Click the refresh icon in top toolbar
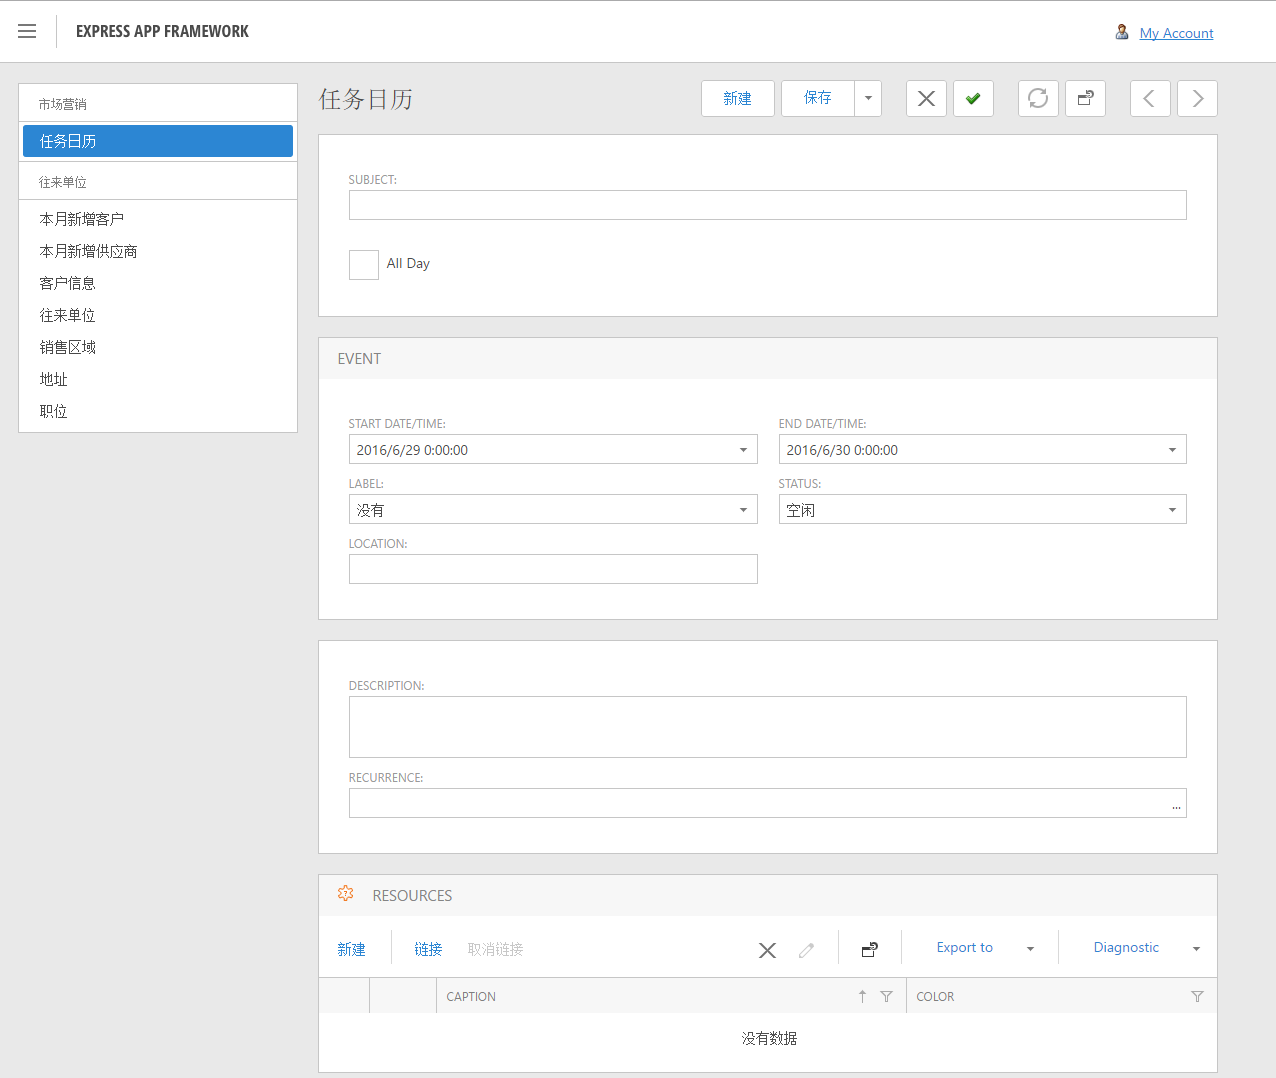Viewport: 1276px width, 1078px height. [1038, 98]
